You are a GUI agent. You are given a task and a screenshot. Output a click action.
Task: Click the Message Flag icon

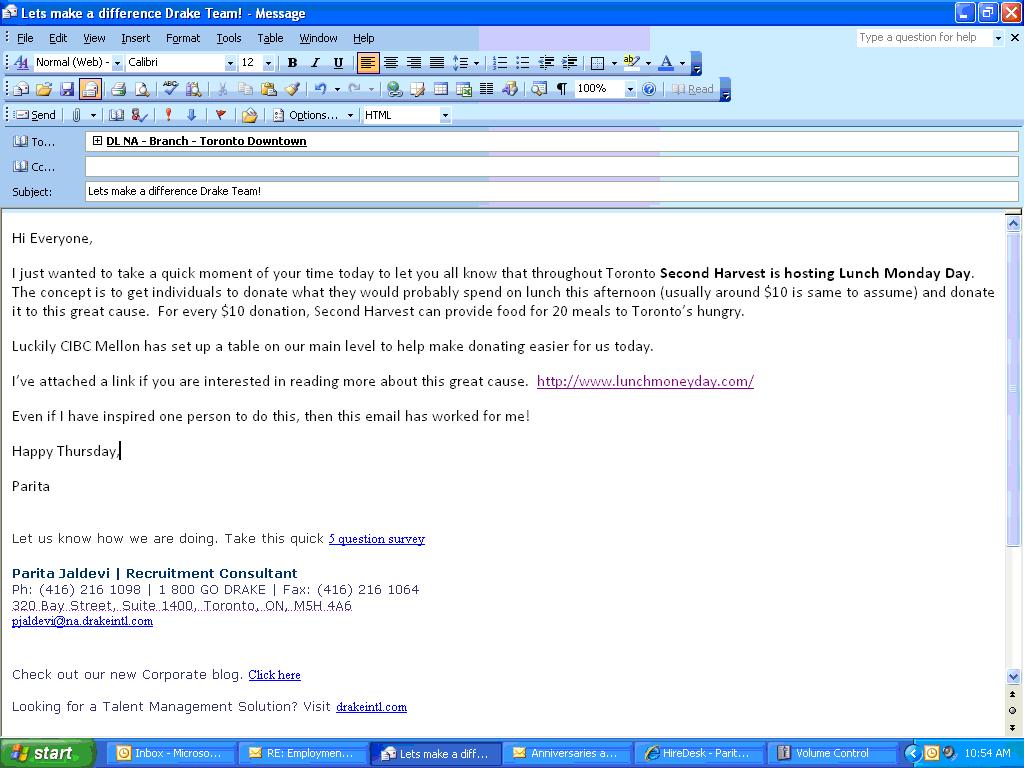(x=221, y=115)
